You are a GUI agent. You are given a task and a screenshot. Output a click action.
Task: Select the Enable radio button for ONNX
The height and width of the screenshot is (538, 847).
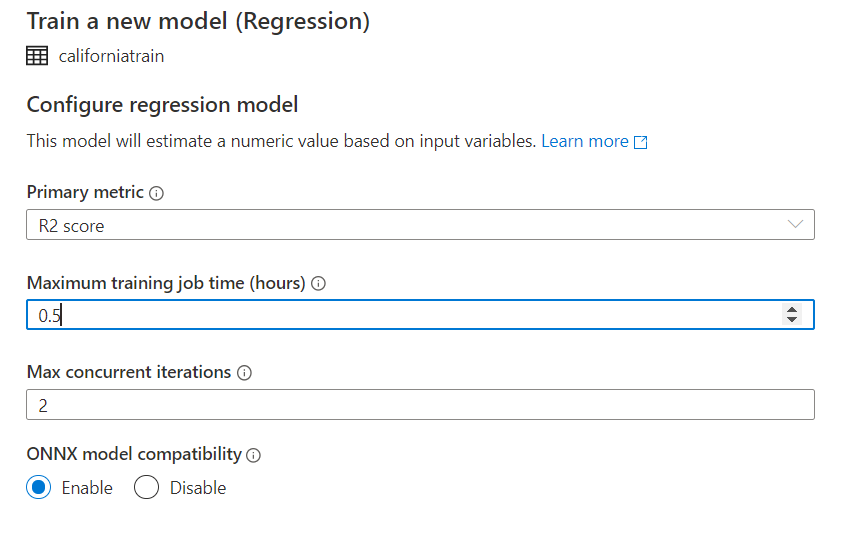(x=39, y=487)
